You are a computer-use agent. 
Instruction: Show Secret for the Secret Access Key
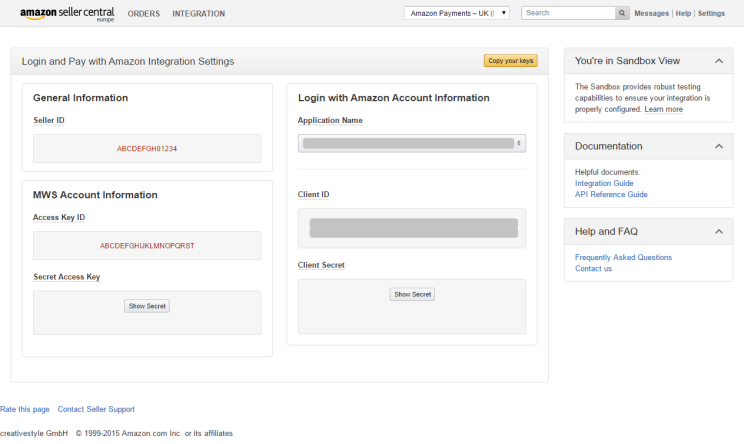pos(147,306)
